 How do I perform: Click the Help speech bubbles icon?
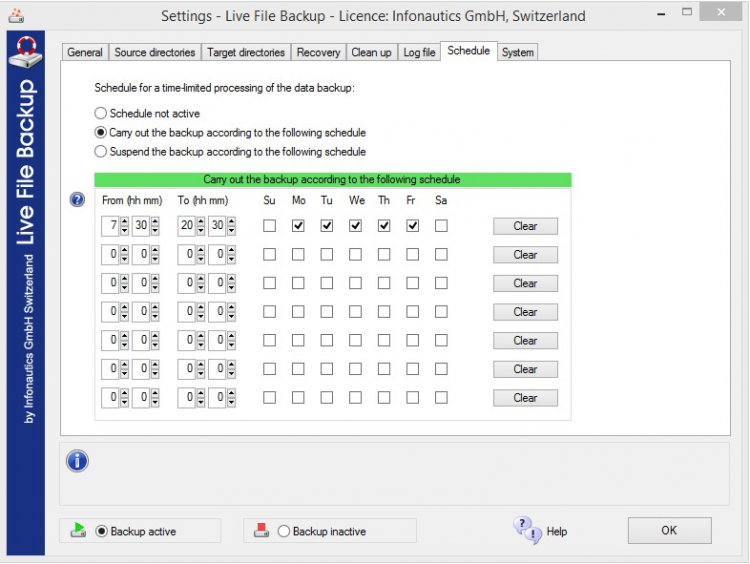528,531
